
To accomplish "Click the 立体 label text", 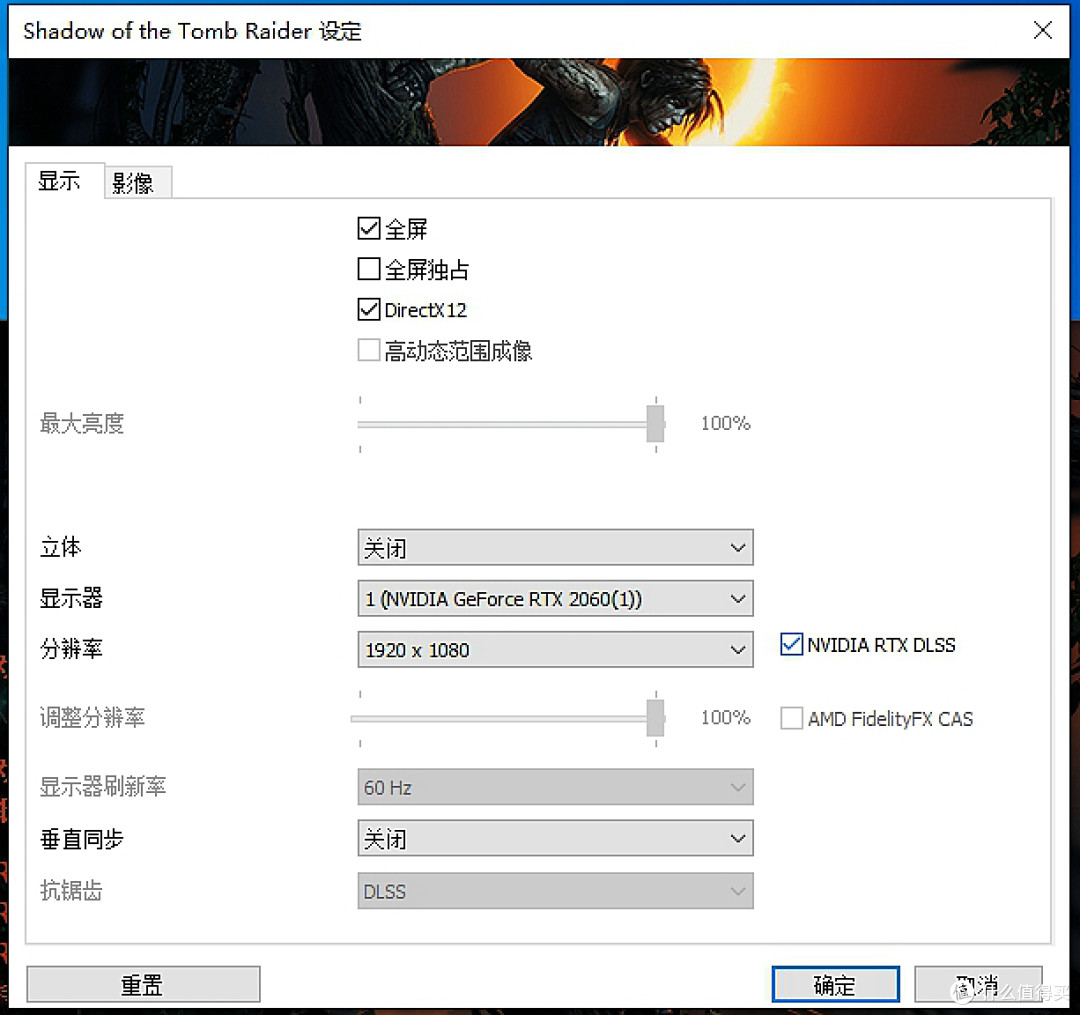I will point(61,547).
